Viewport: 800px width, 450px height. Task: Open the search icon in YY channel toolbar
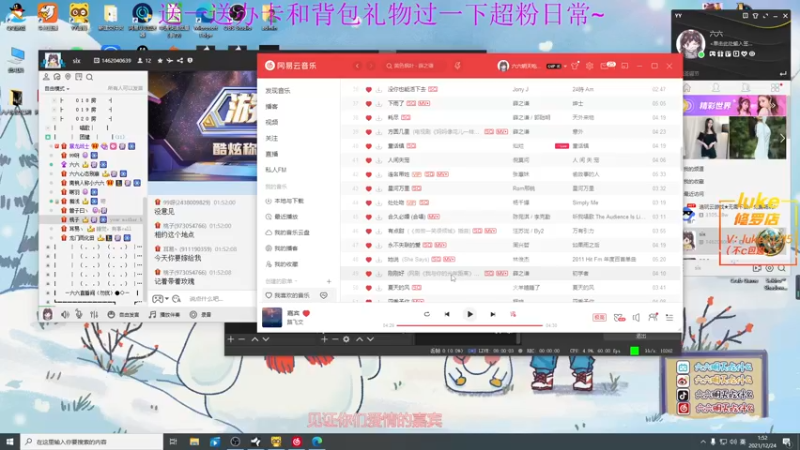(89, 77)
